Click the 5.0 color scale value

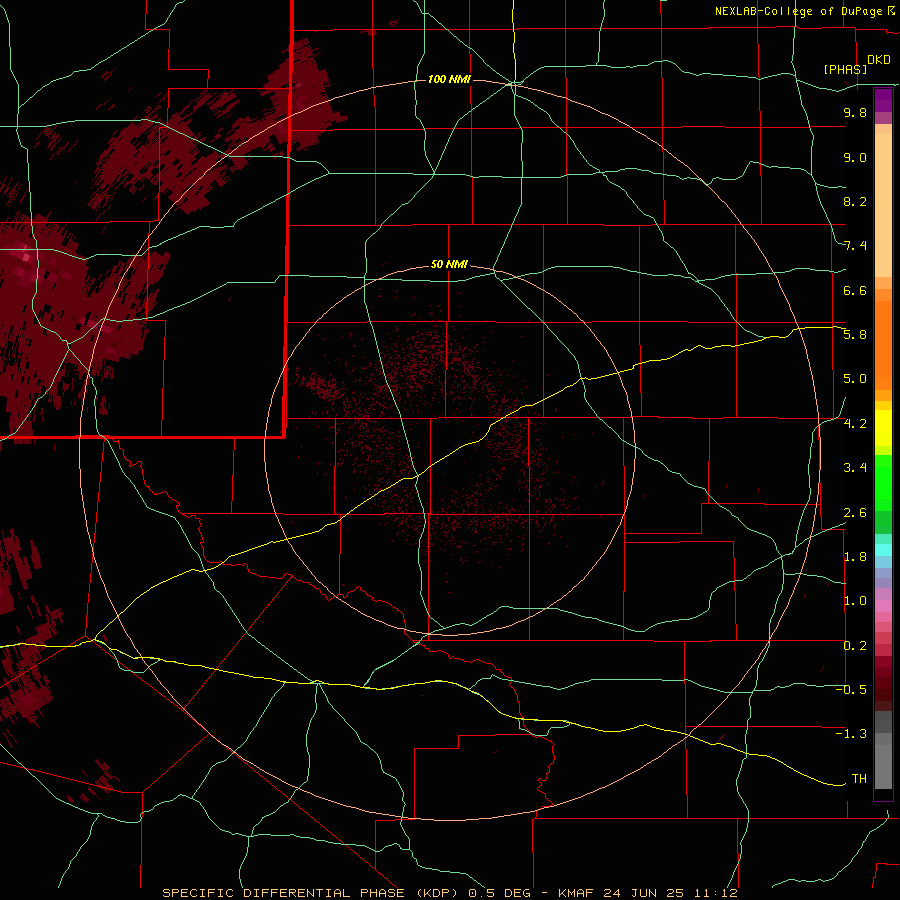click(855, 379)
